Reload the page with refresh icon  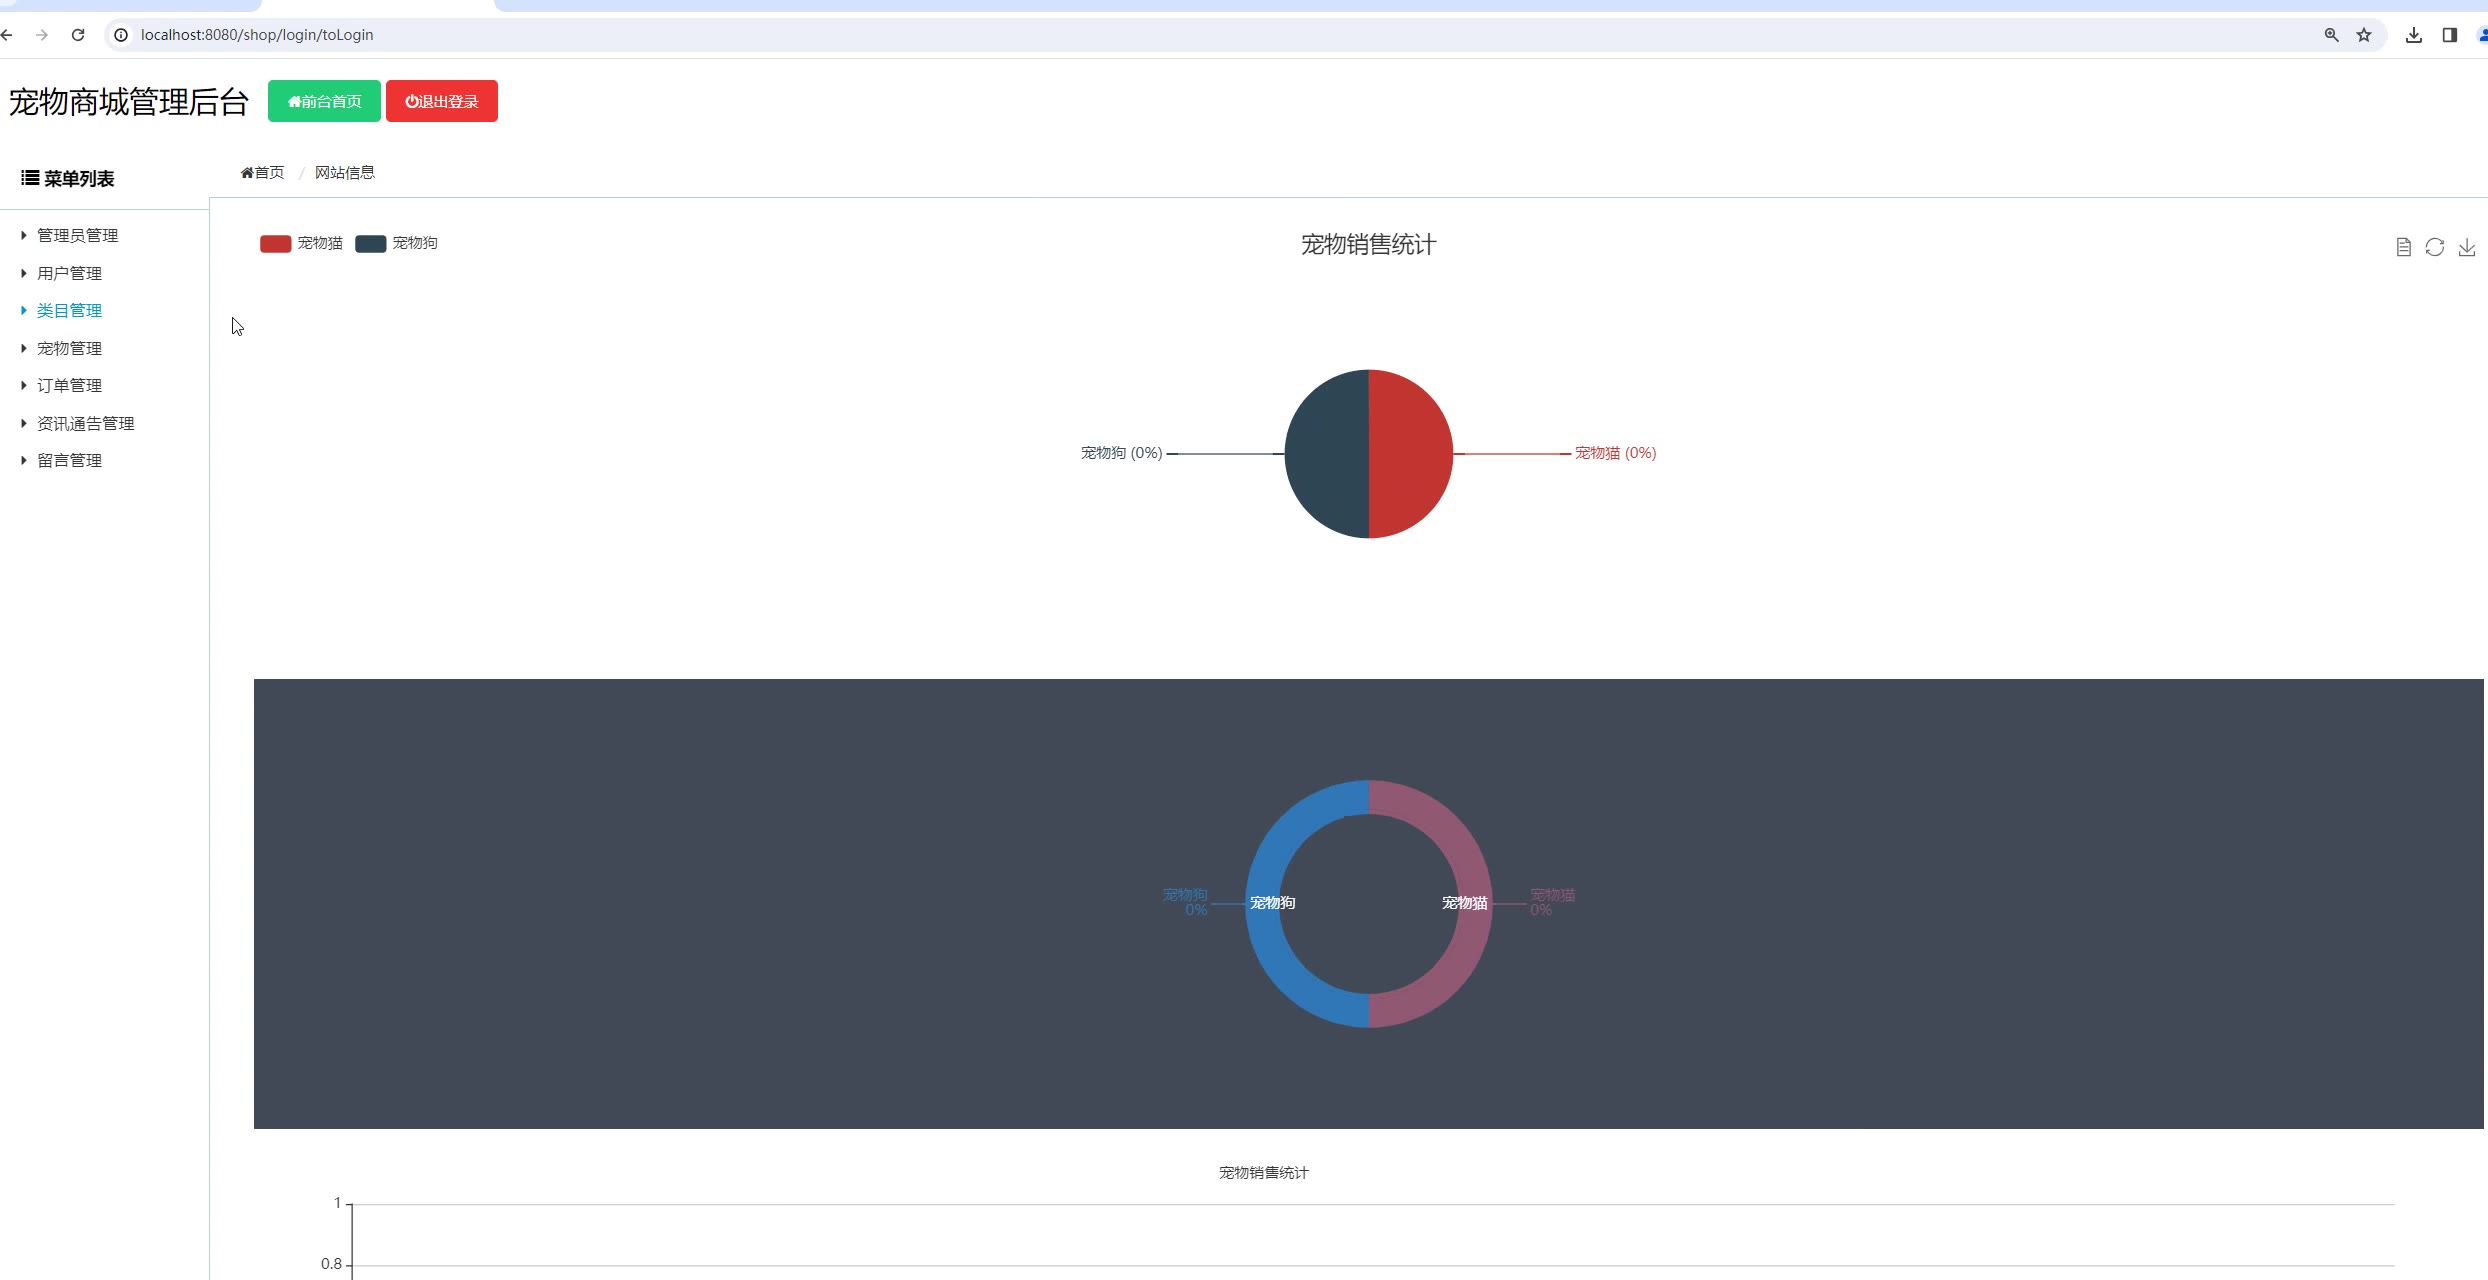[x=78, y=35]
